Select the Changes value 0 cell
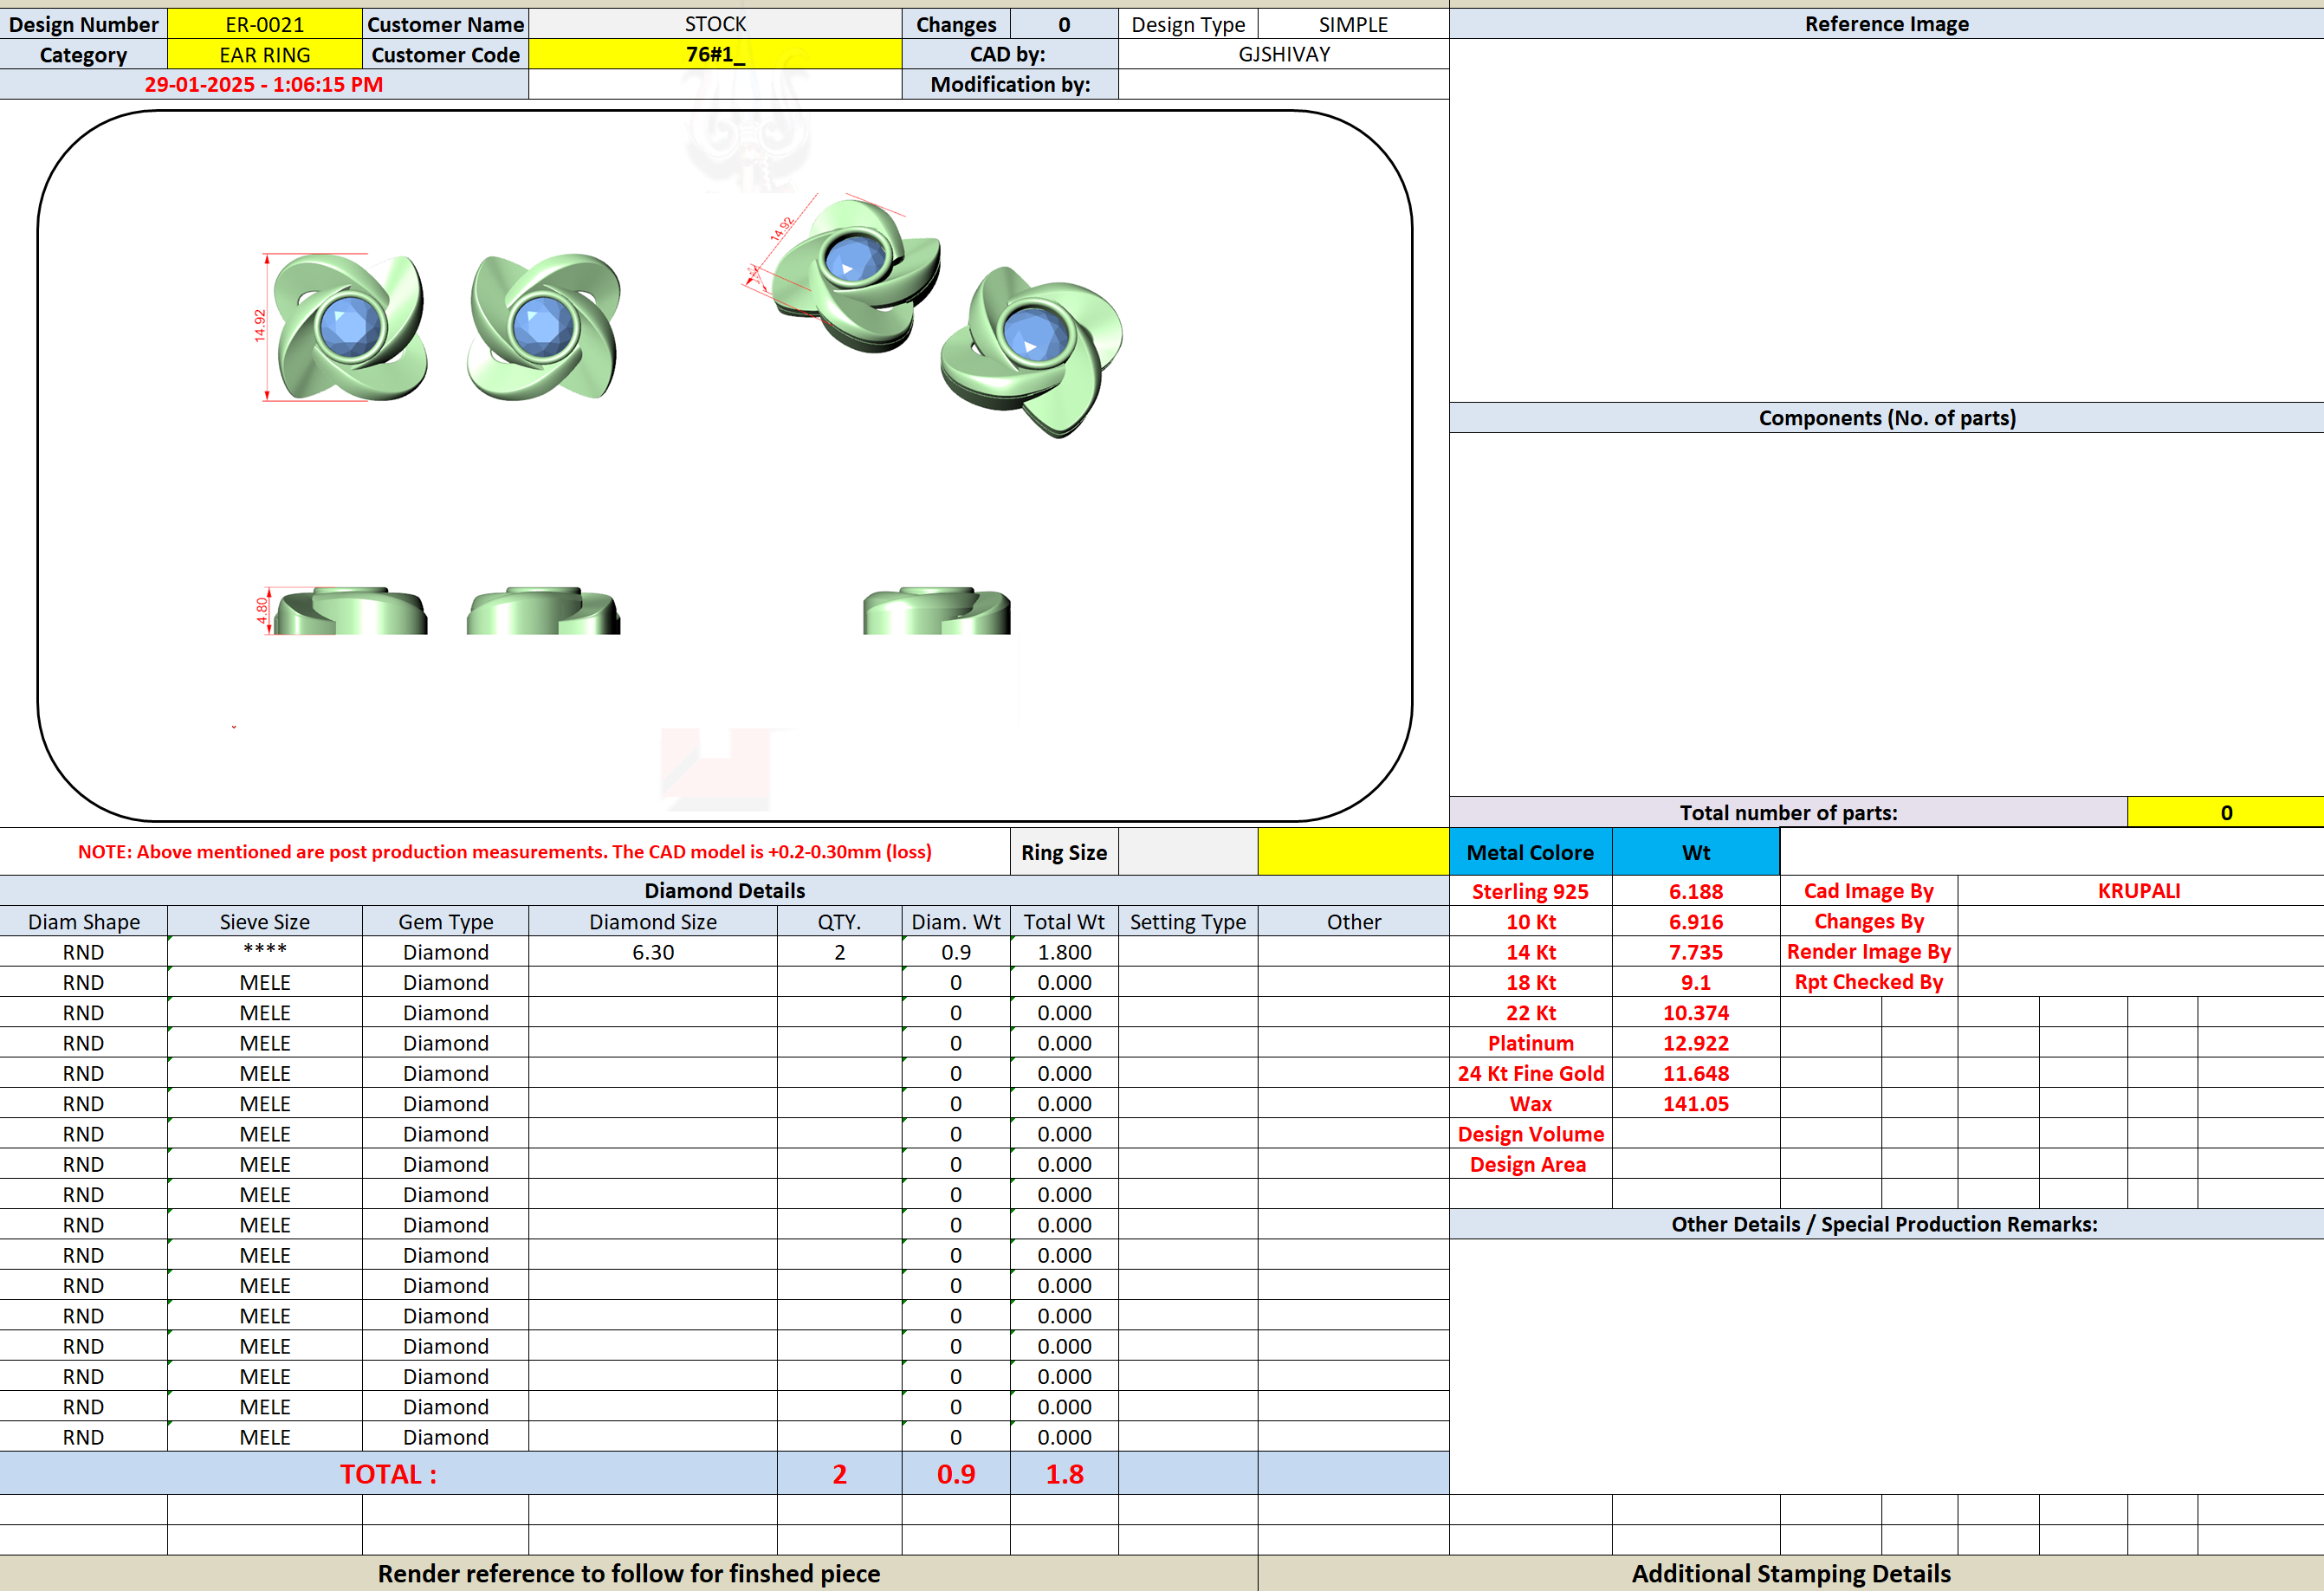Image resolution: width=2324 pixels, height=1591 pixels. (1064, 24)
